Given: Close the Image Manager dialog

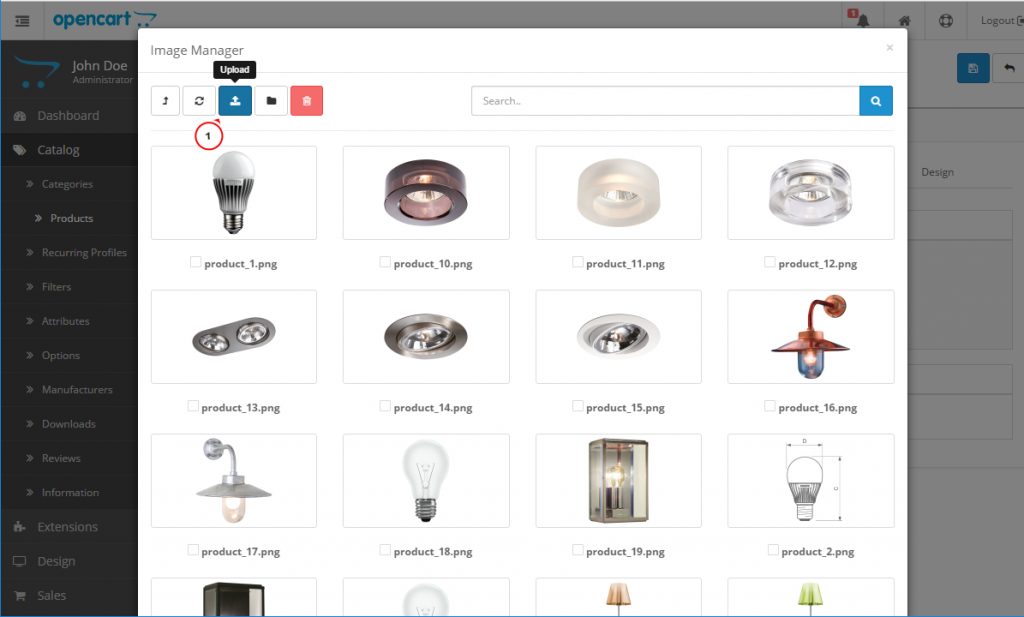Looking at the screenshot, I should click(x=889, y=48).
